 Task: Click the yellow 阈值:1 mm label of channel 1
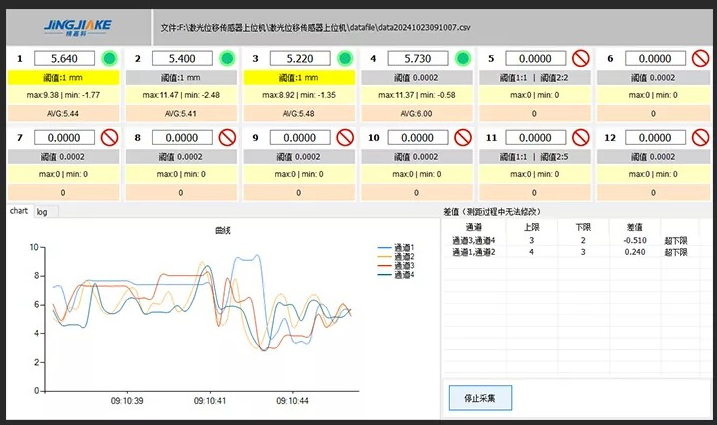point(63,77)
